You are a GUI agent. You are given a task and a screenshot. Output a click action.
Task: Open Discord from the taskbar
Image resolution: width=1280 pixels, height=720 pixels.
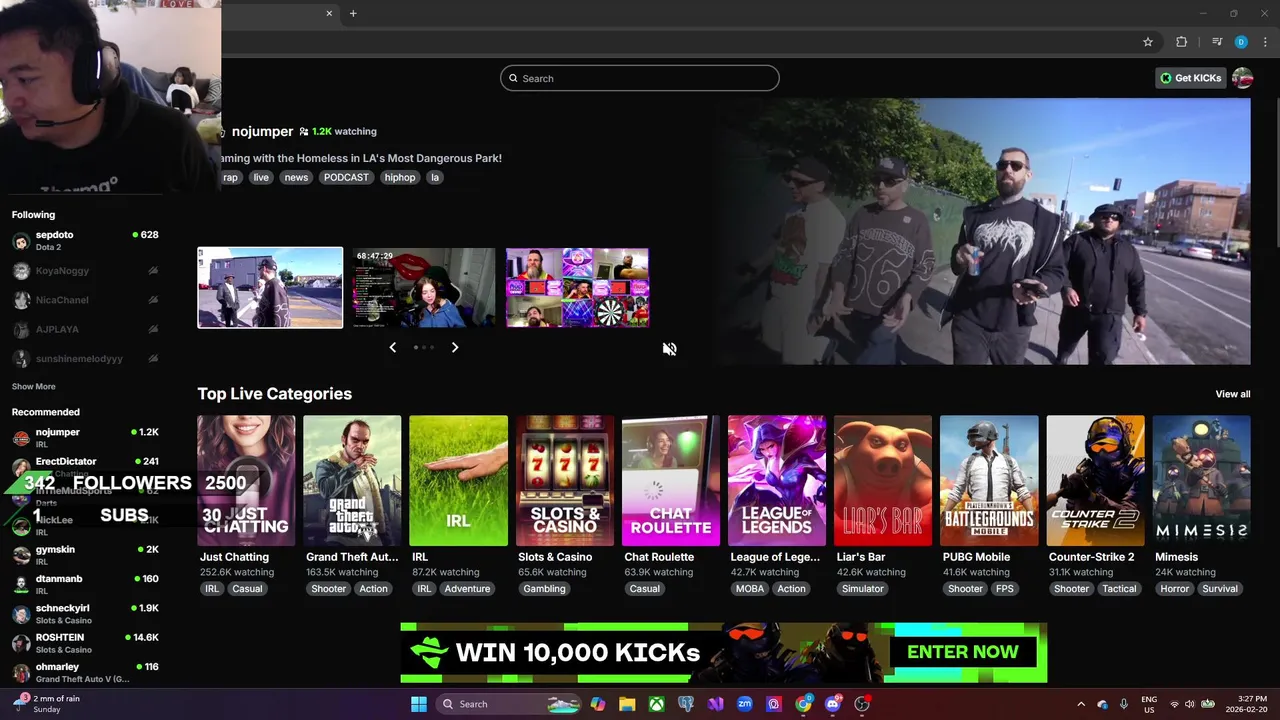[x=833, y=704]
